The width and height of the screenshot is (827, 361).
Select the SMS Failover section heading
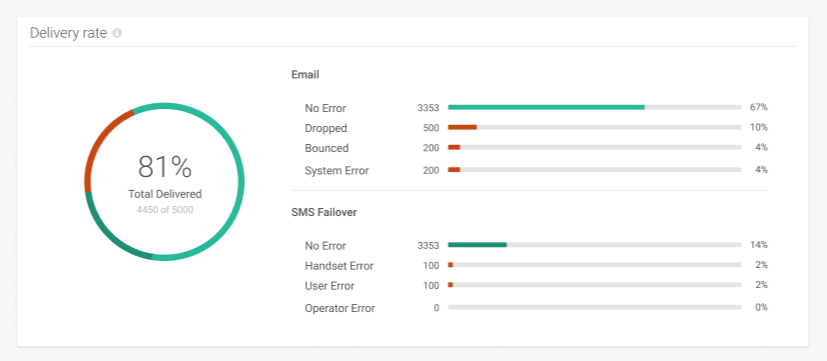[x=324, y=212]
